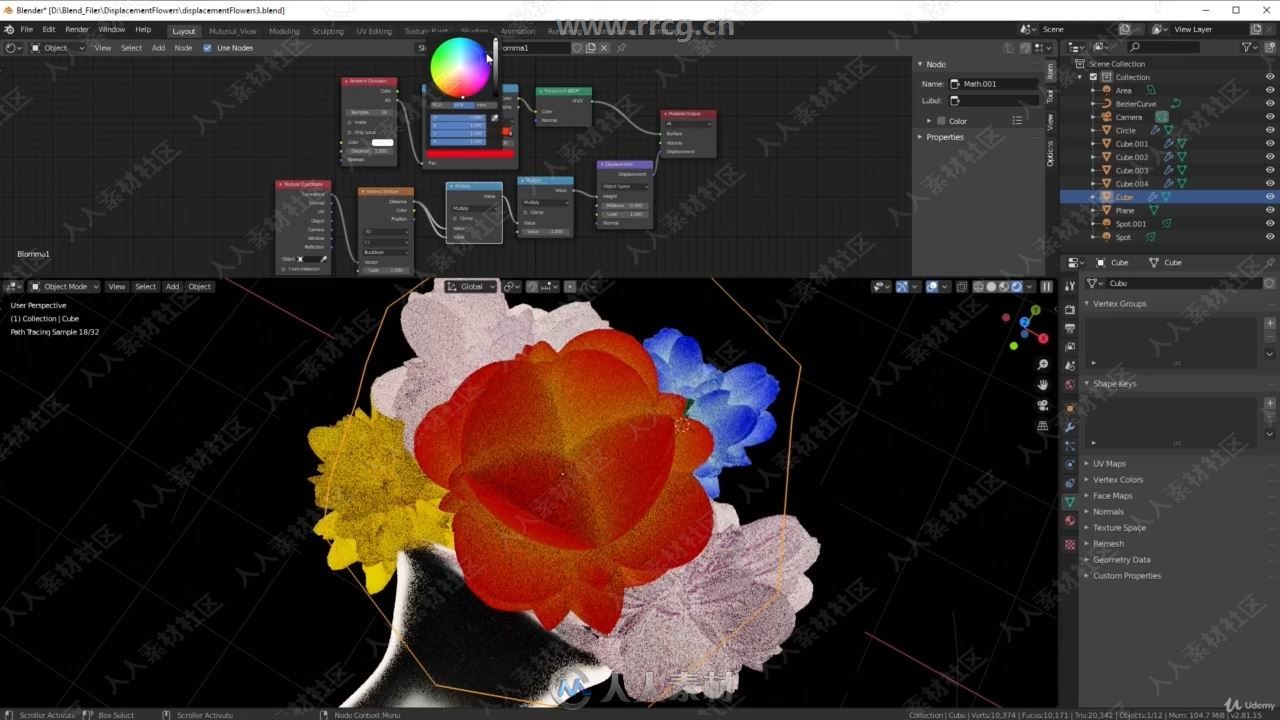This screenshot has height=720, width=1280.
Task: Hide the Camera object in outliner
Action: tap(1270, 117)
